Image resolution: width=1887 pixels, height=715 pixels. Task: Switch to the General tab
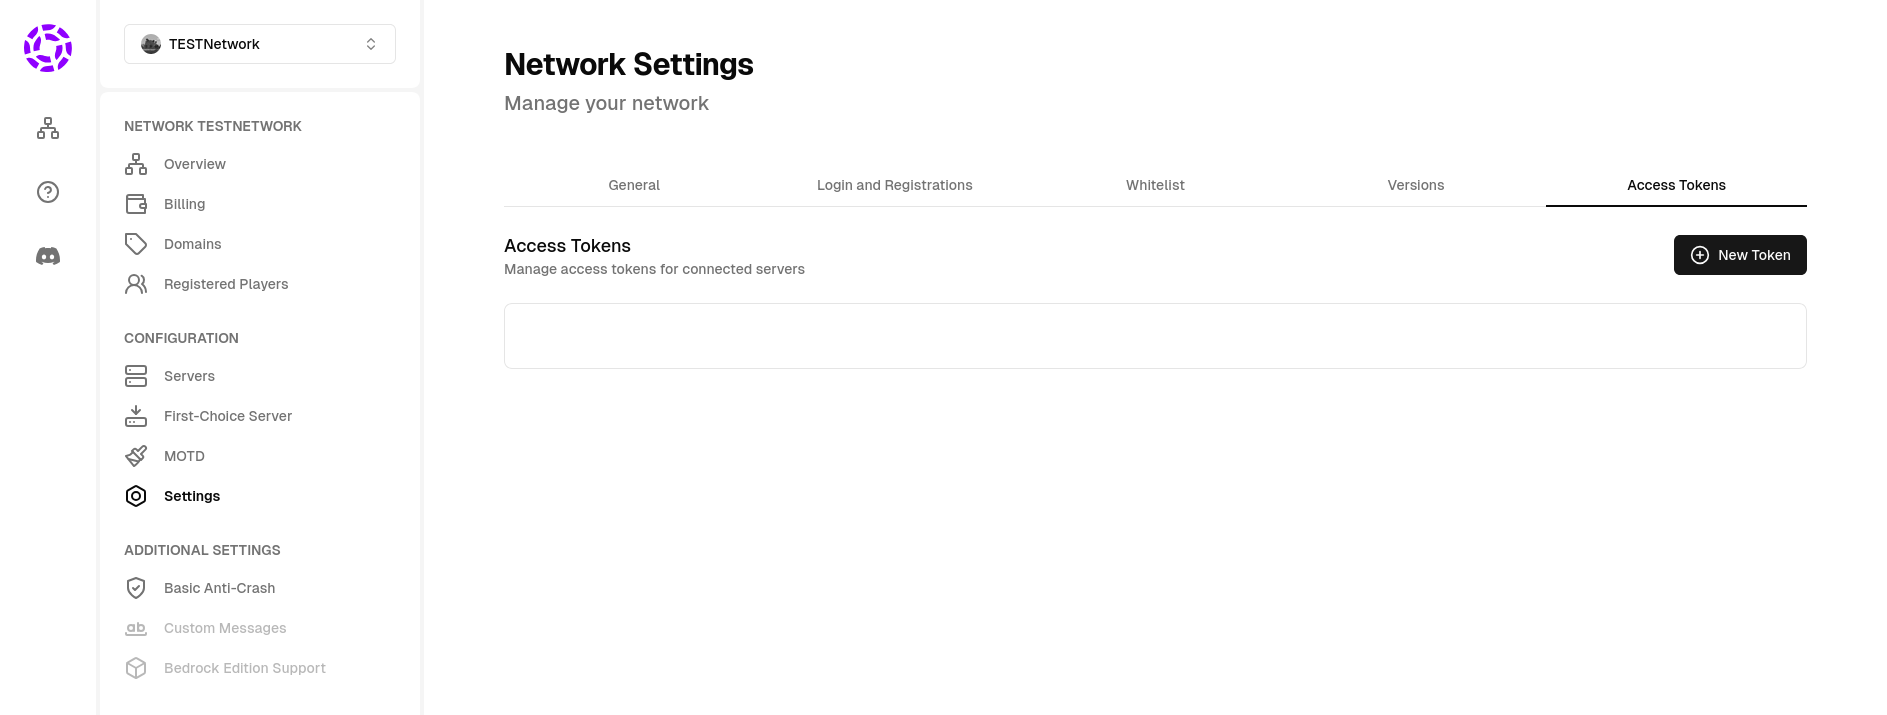tap(634, 185)
